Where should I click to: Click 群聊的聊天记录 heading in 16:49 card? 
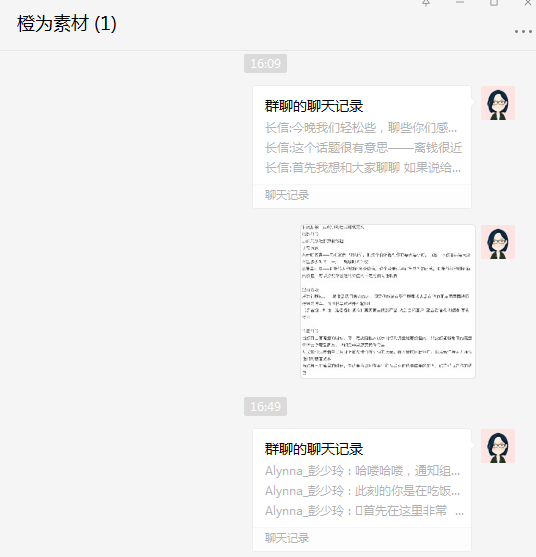(x=314, y=449)
